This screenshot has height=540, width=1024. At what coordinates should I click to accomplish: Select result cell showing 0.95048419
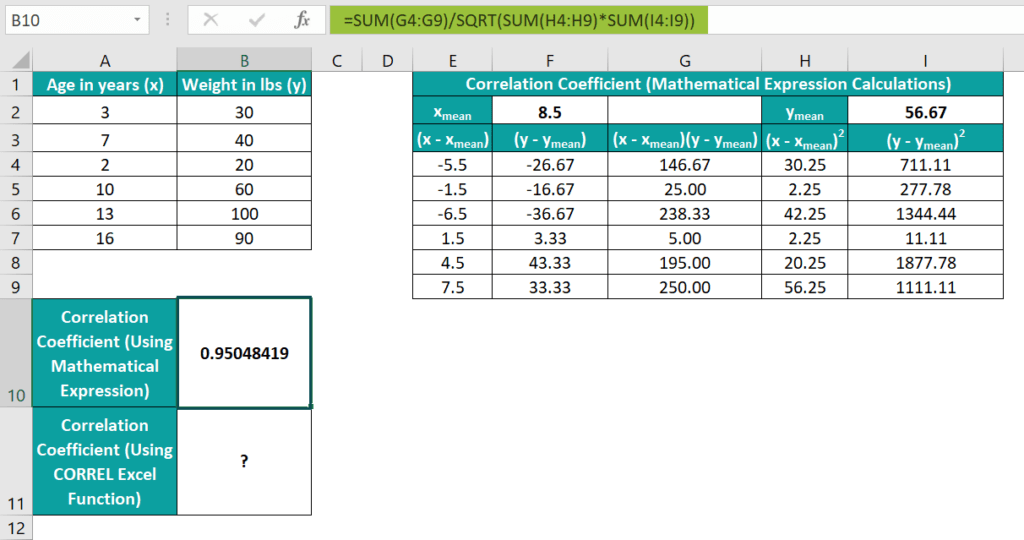pos(244,353)
